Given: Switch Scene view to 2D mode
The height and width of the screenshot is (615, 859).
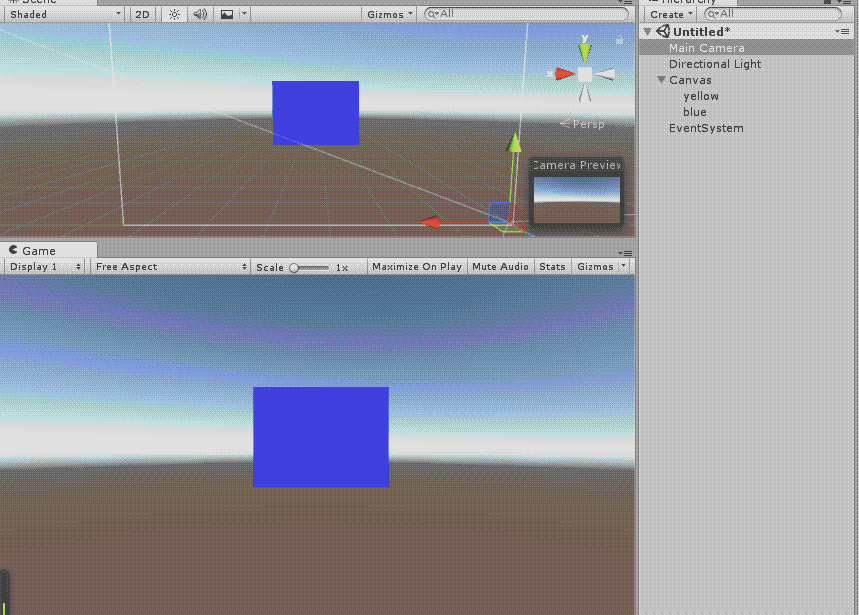Looking at the screenshot, I should (142, 14).
